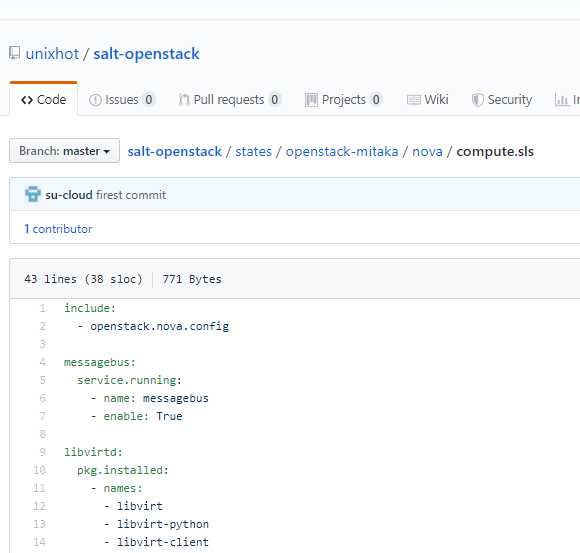The width and height of the screenshot is (580, 553).
Task: Select line number 5 in the code
Action: (x=43, y=380)
